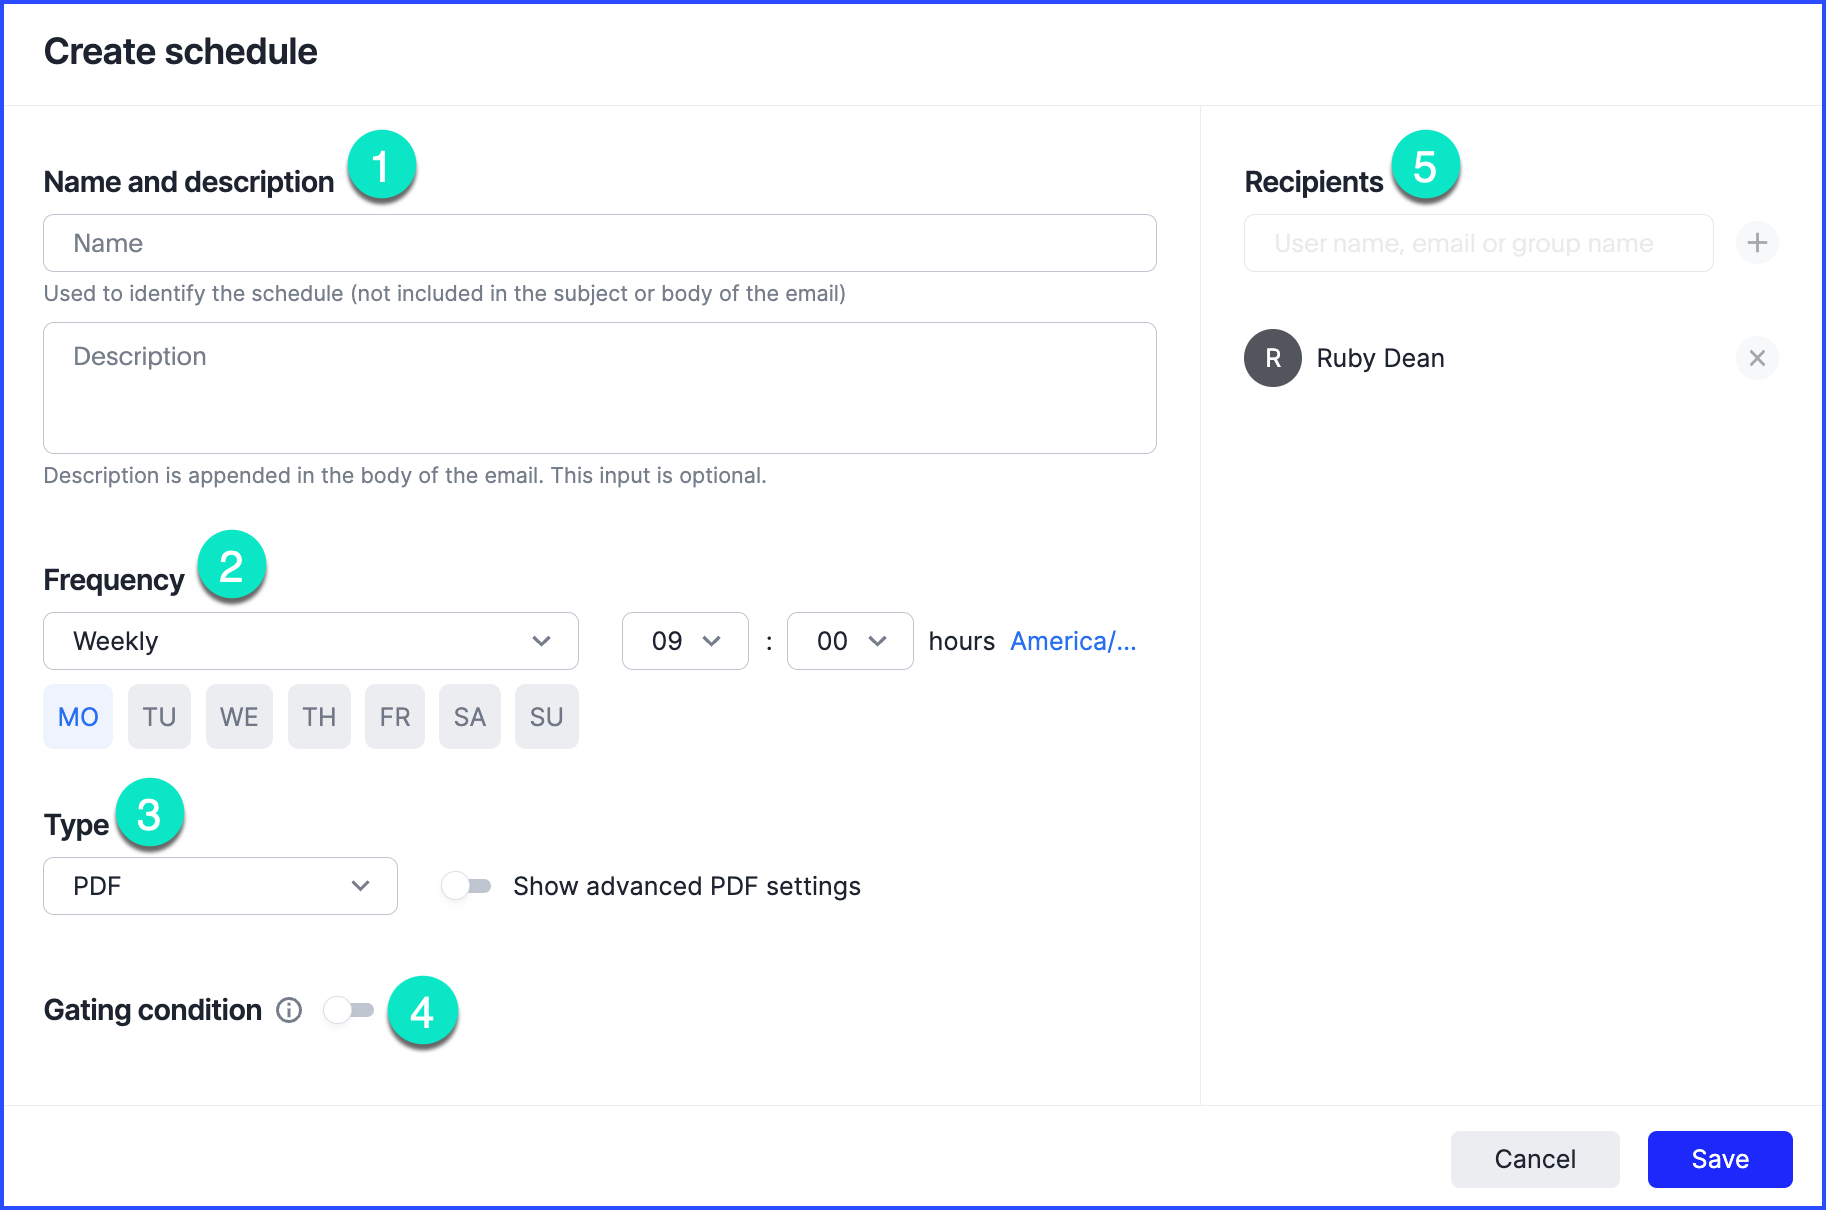Select the WE day
The image size is (1826, 1210).
tap(239, 717)
